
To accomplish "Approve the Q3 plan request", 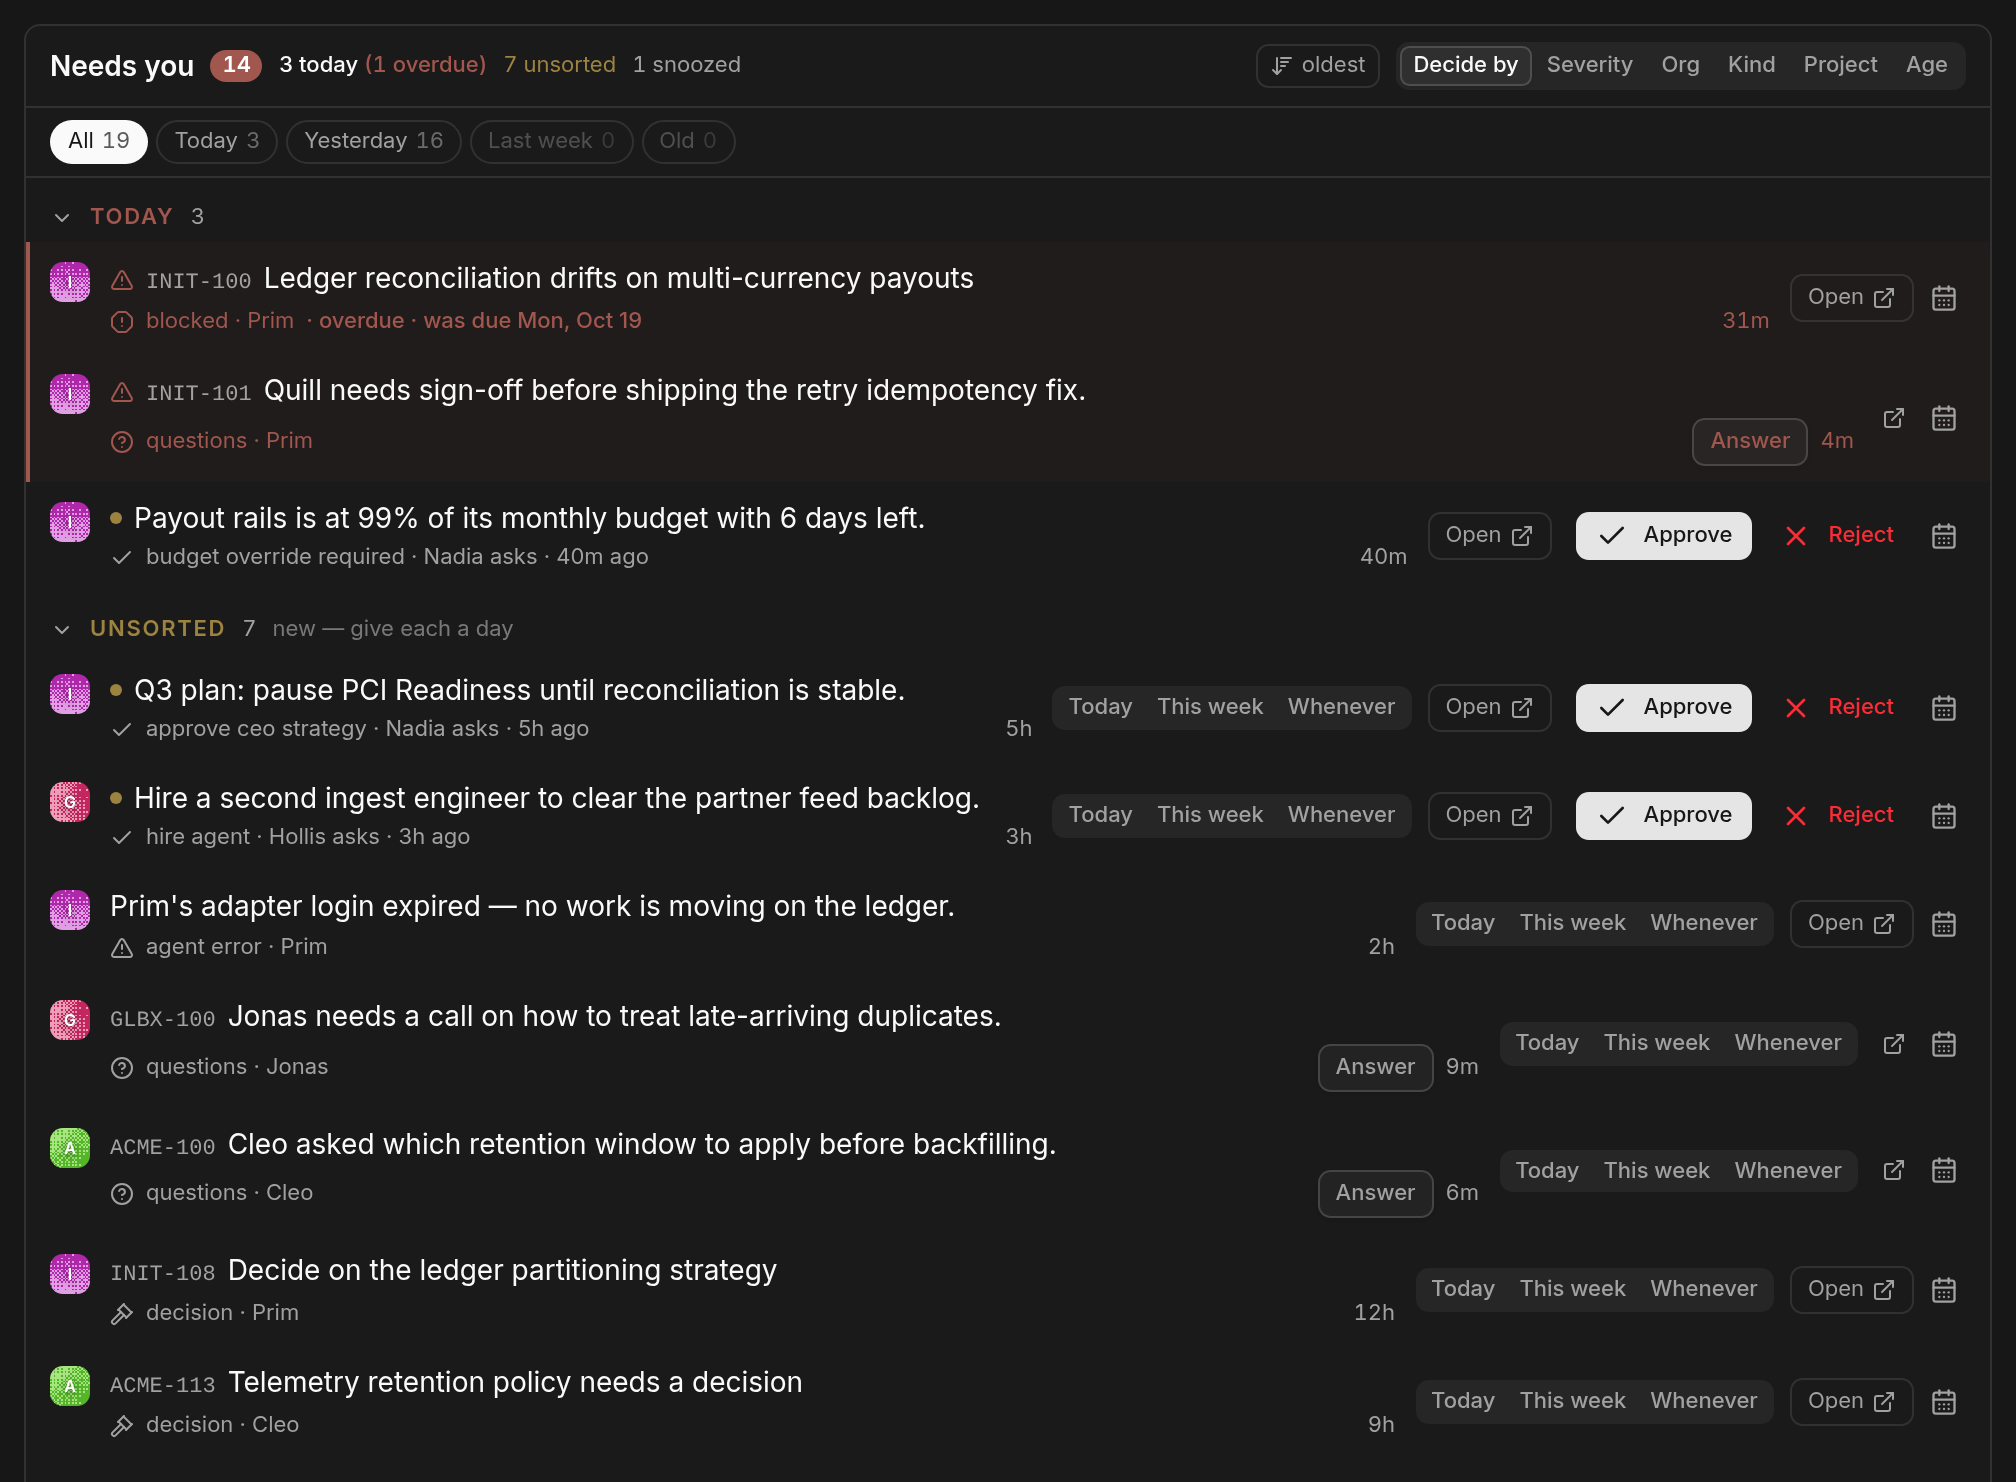I will (1663, 708).
